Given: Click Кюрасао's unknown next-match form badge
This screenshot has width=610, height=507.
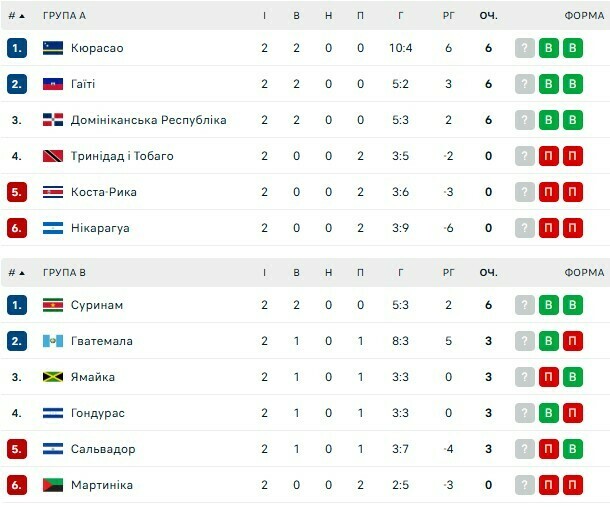Looking at the screenshot, I should (x=525, y=48).
